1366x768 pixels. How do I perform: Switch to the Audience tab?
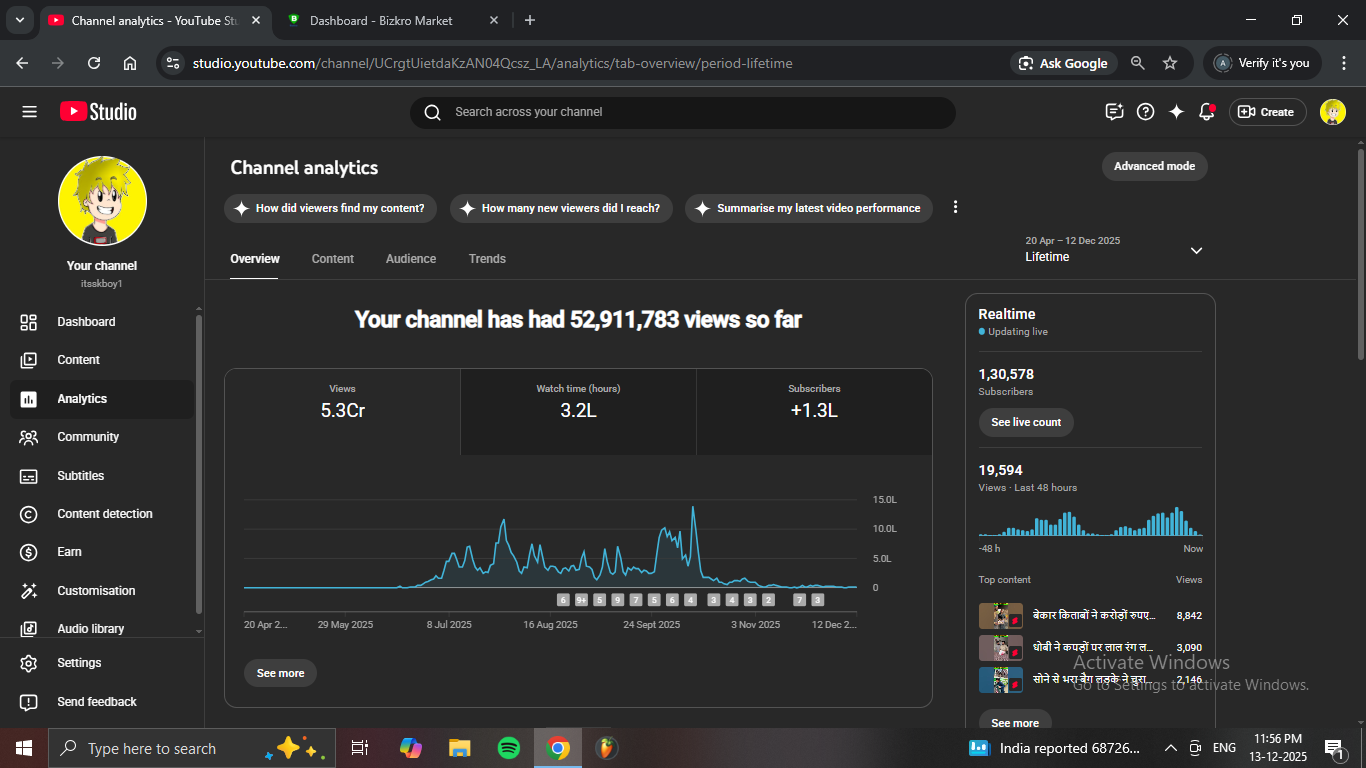pyautogui.click(x=411, y=259)
